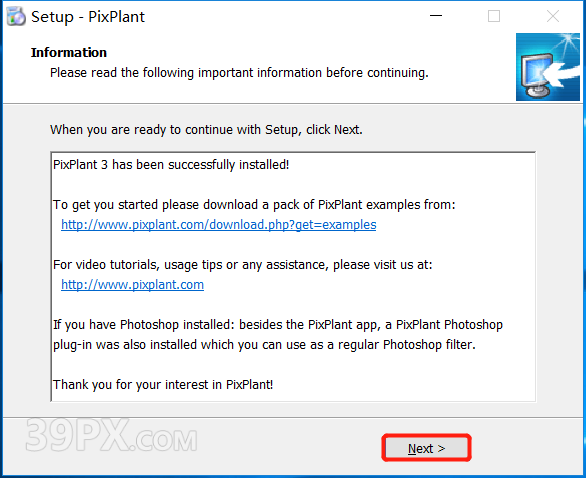Viewport: 586px width, 478px height.
Task: Click the 'If you have Photoshop installed' line
Action: coord(278,325)
